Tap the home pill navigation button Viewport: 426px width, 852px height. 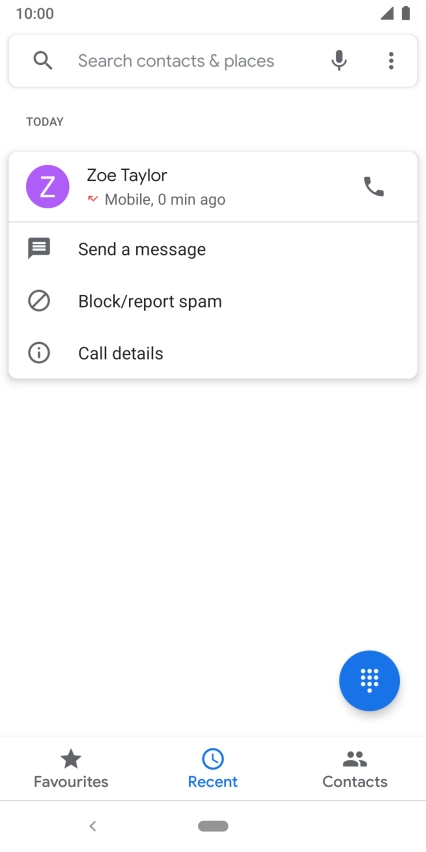point(213,826)
